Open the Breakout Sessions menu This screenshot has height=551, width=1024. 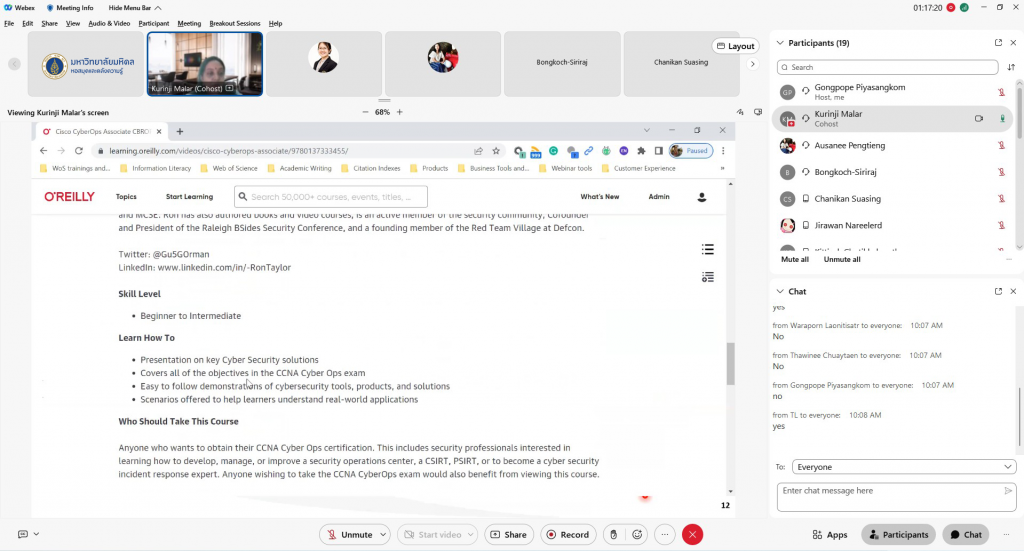point(234,23)
